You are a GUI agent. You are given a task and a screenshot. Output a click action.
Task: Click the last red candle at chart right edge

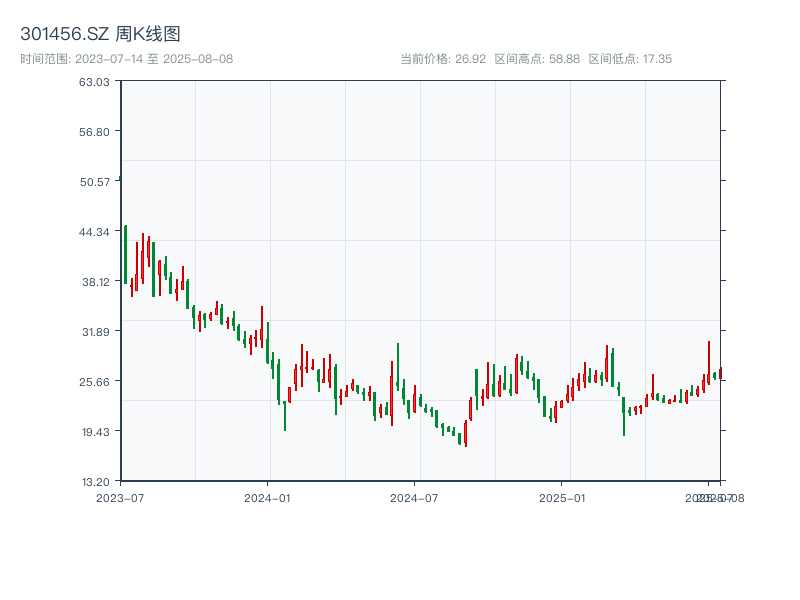(720, 373)
